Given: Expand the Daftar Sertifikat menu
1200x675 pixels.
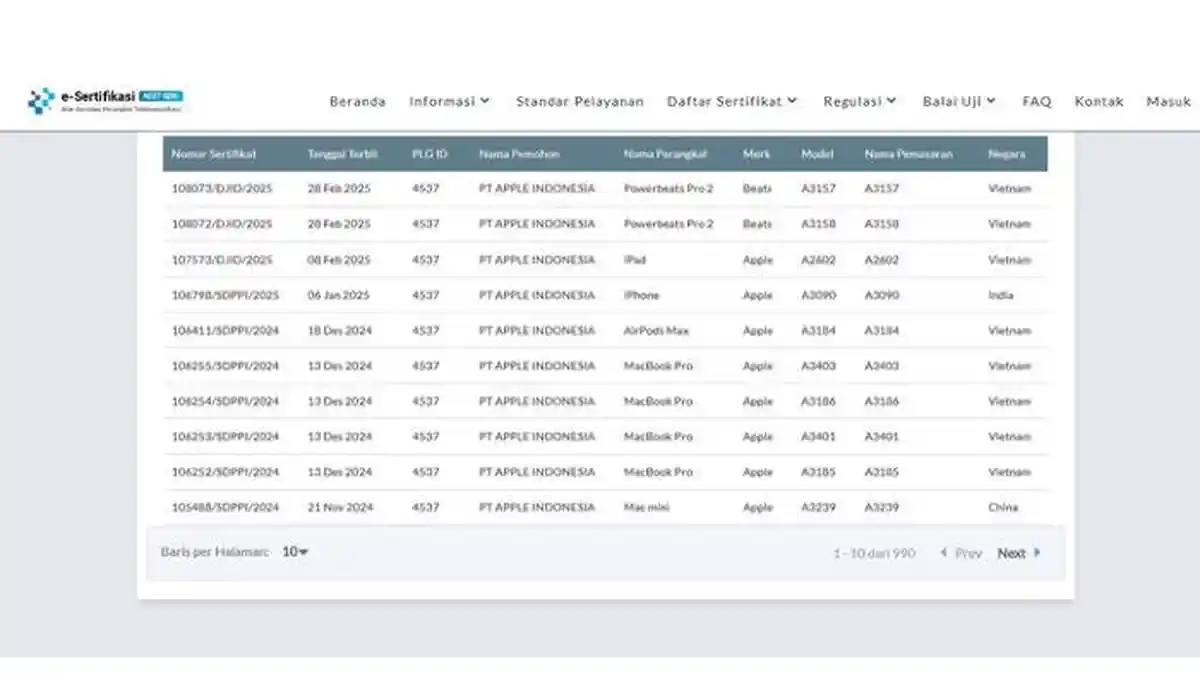Looking at the screenshot, I should [732, 101].
